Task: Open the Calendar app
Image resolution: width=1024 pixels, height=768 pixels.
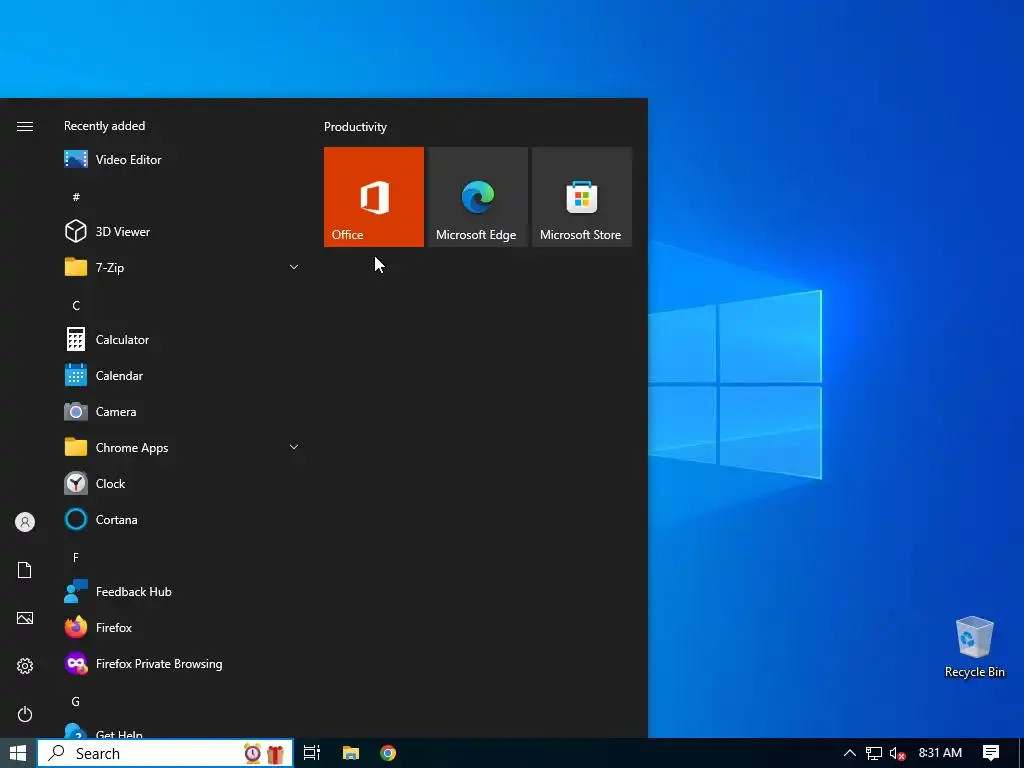Action: (183, 376)
